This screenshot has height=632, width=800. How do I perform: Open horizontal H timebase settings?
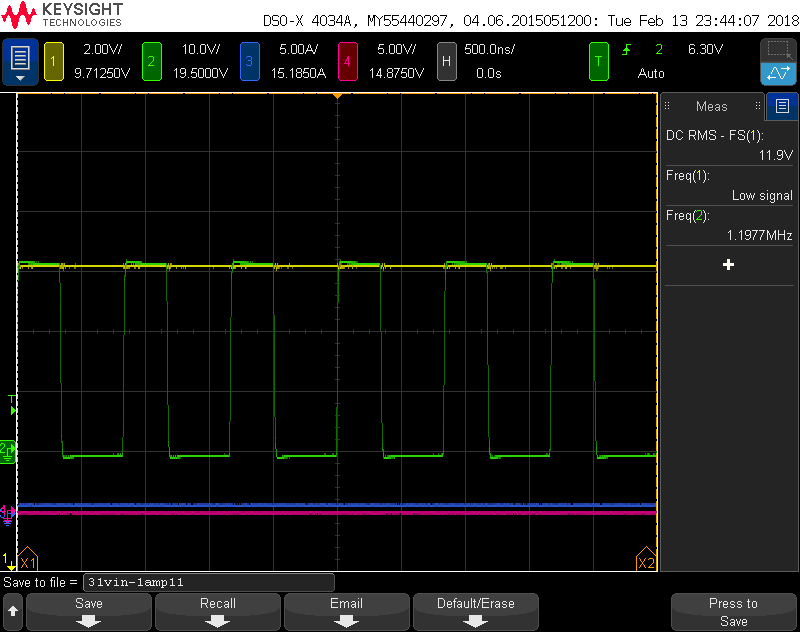click(x=446, y=62)
